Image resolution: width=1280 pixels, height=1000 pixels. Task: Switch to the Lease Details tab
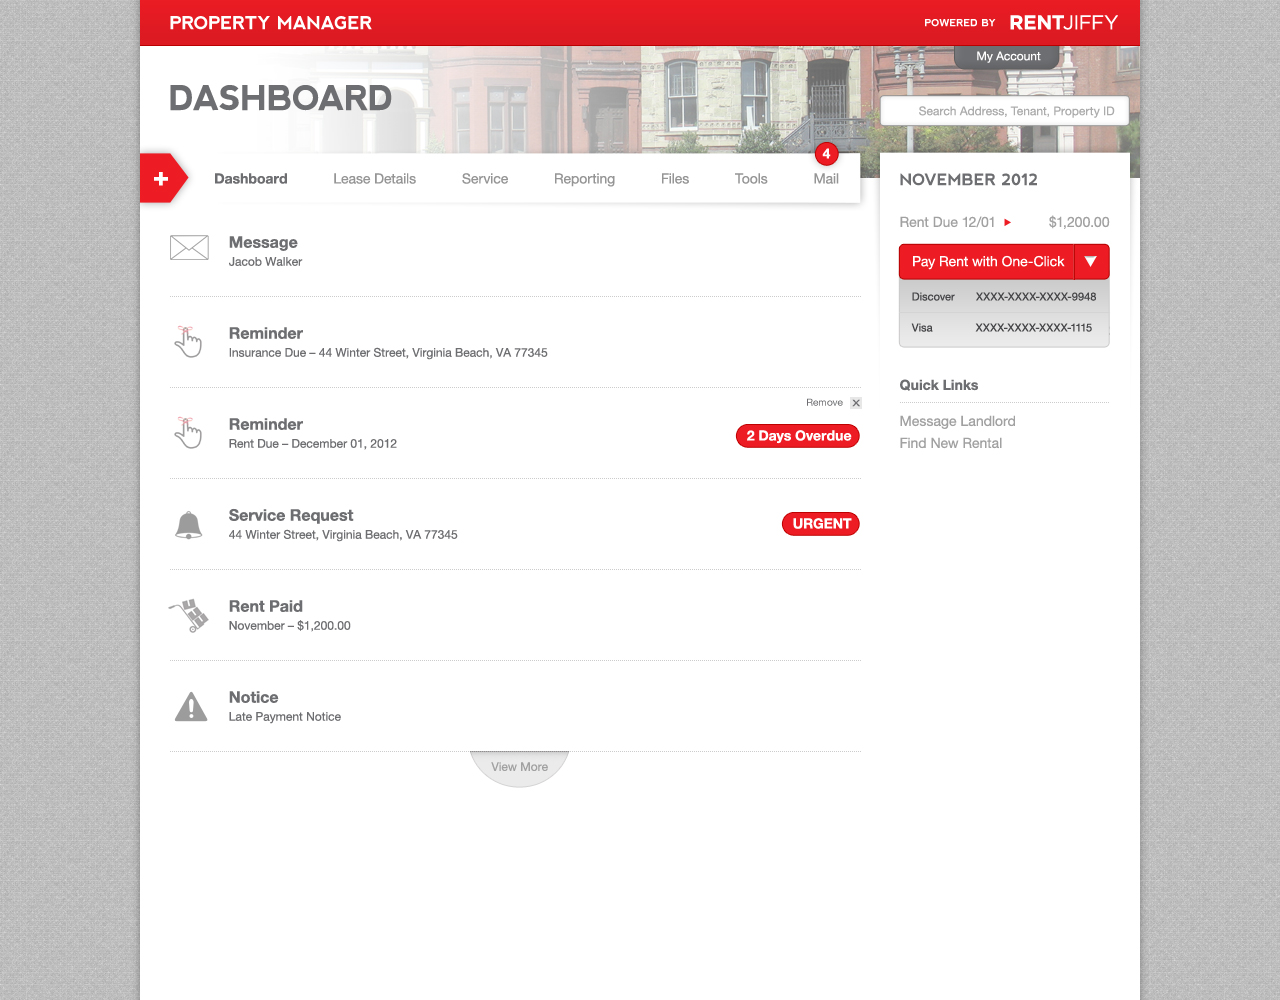coord(375,178)
